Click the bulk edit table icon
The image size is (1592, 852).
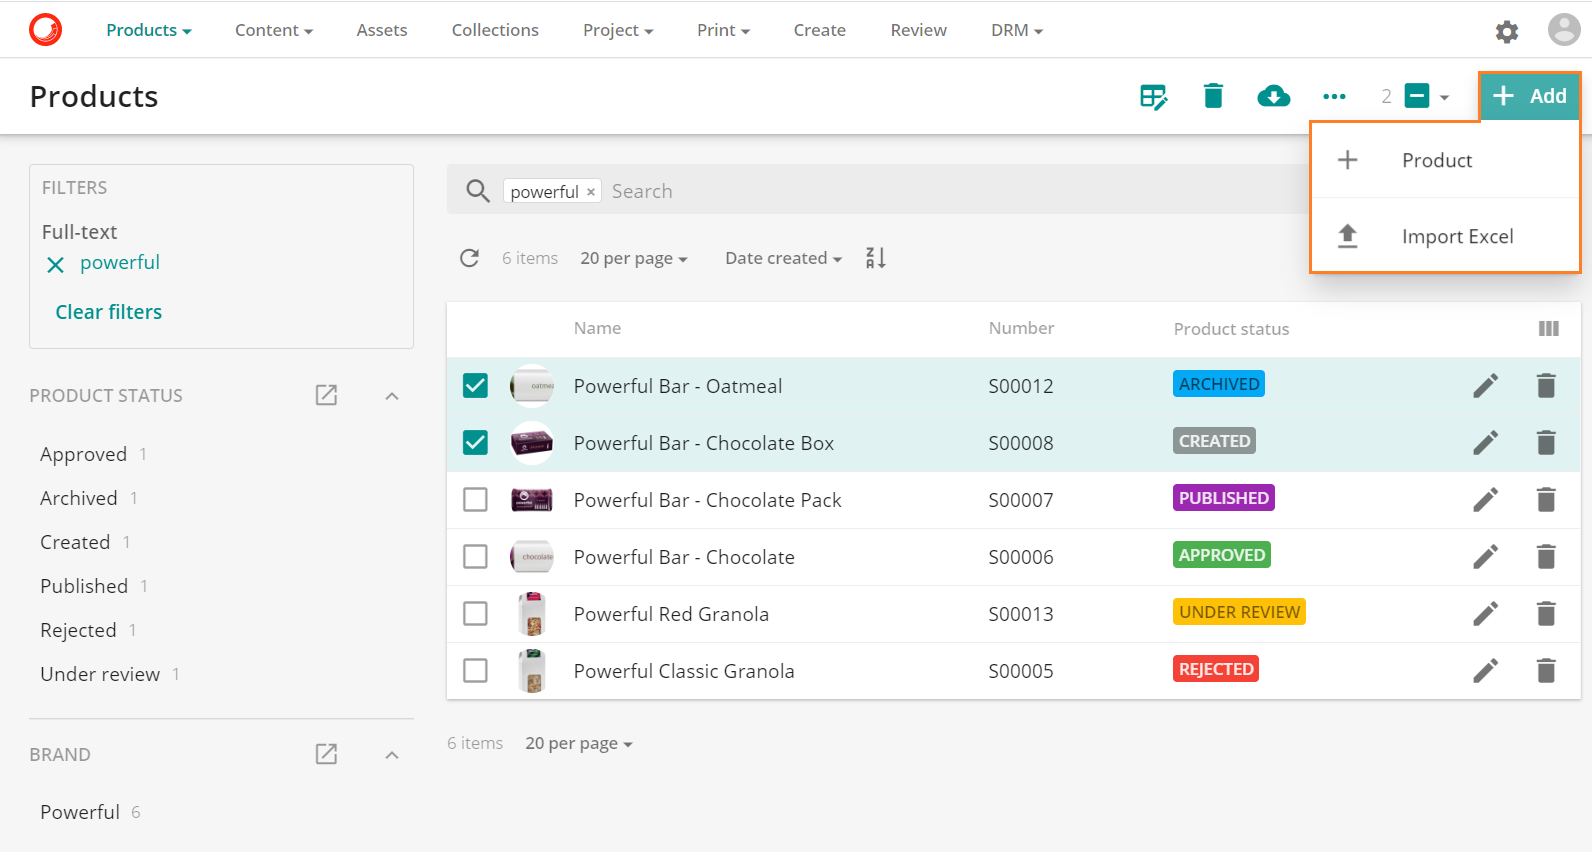pos(1153,96)
